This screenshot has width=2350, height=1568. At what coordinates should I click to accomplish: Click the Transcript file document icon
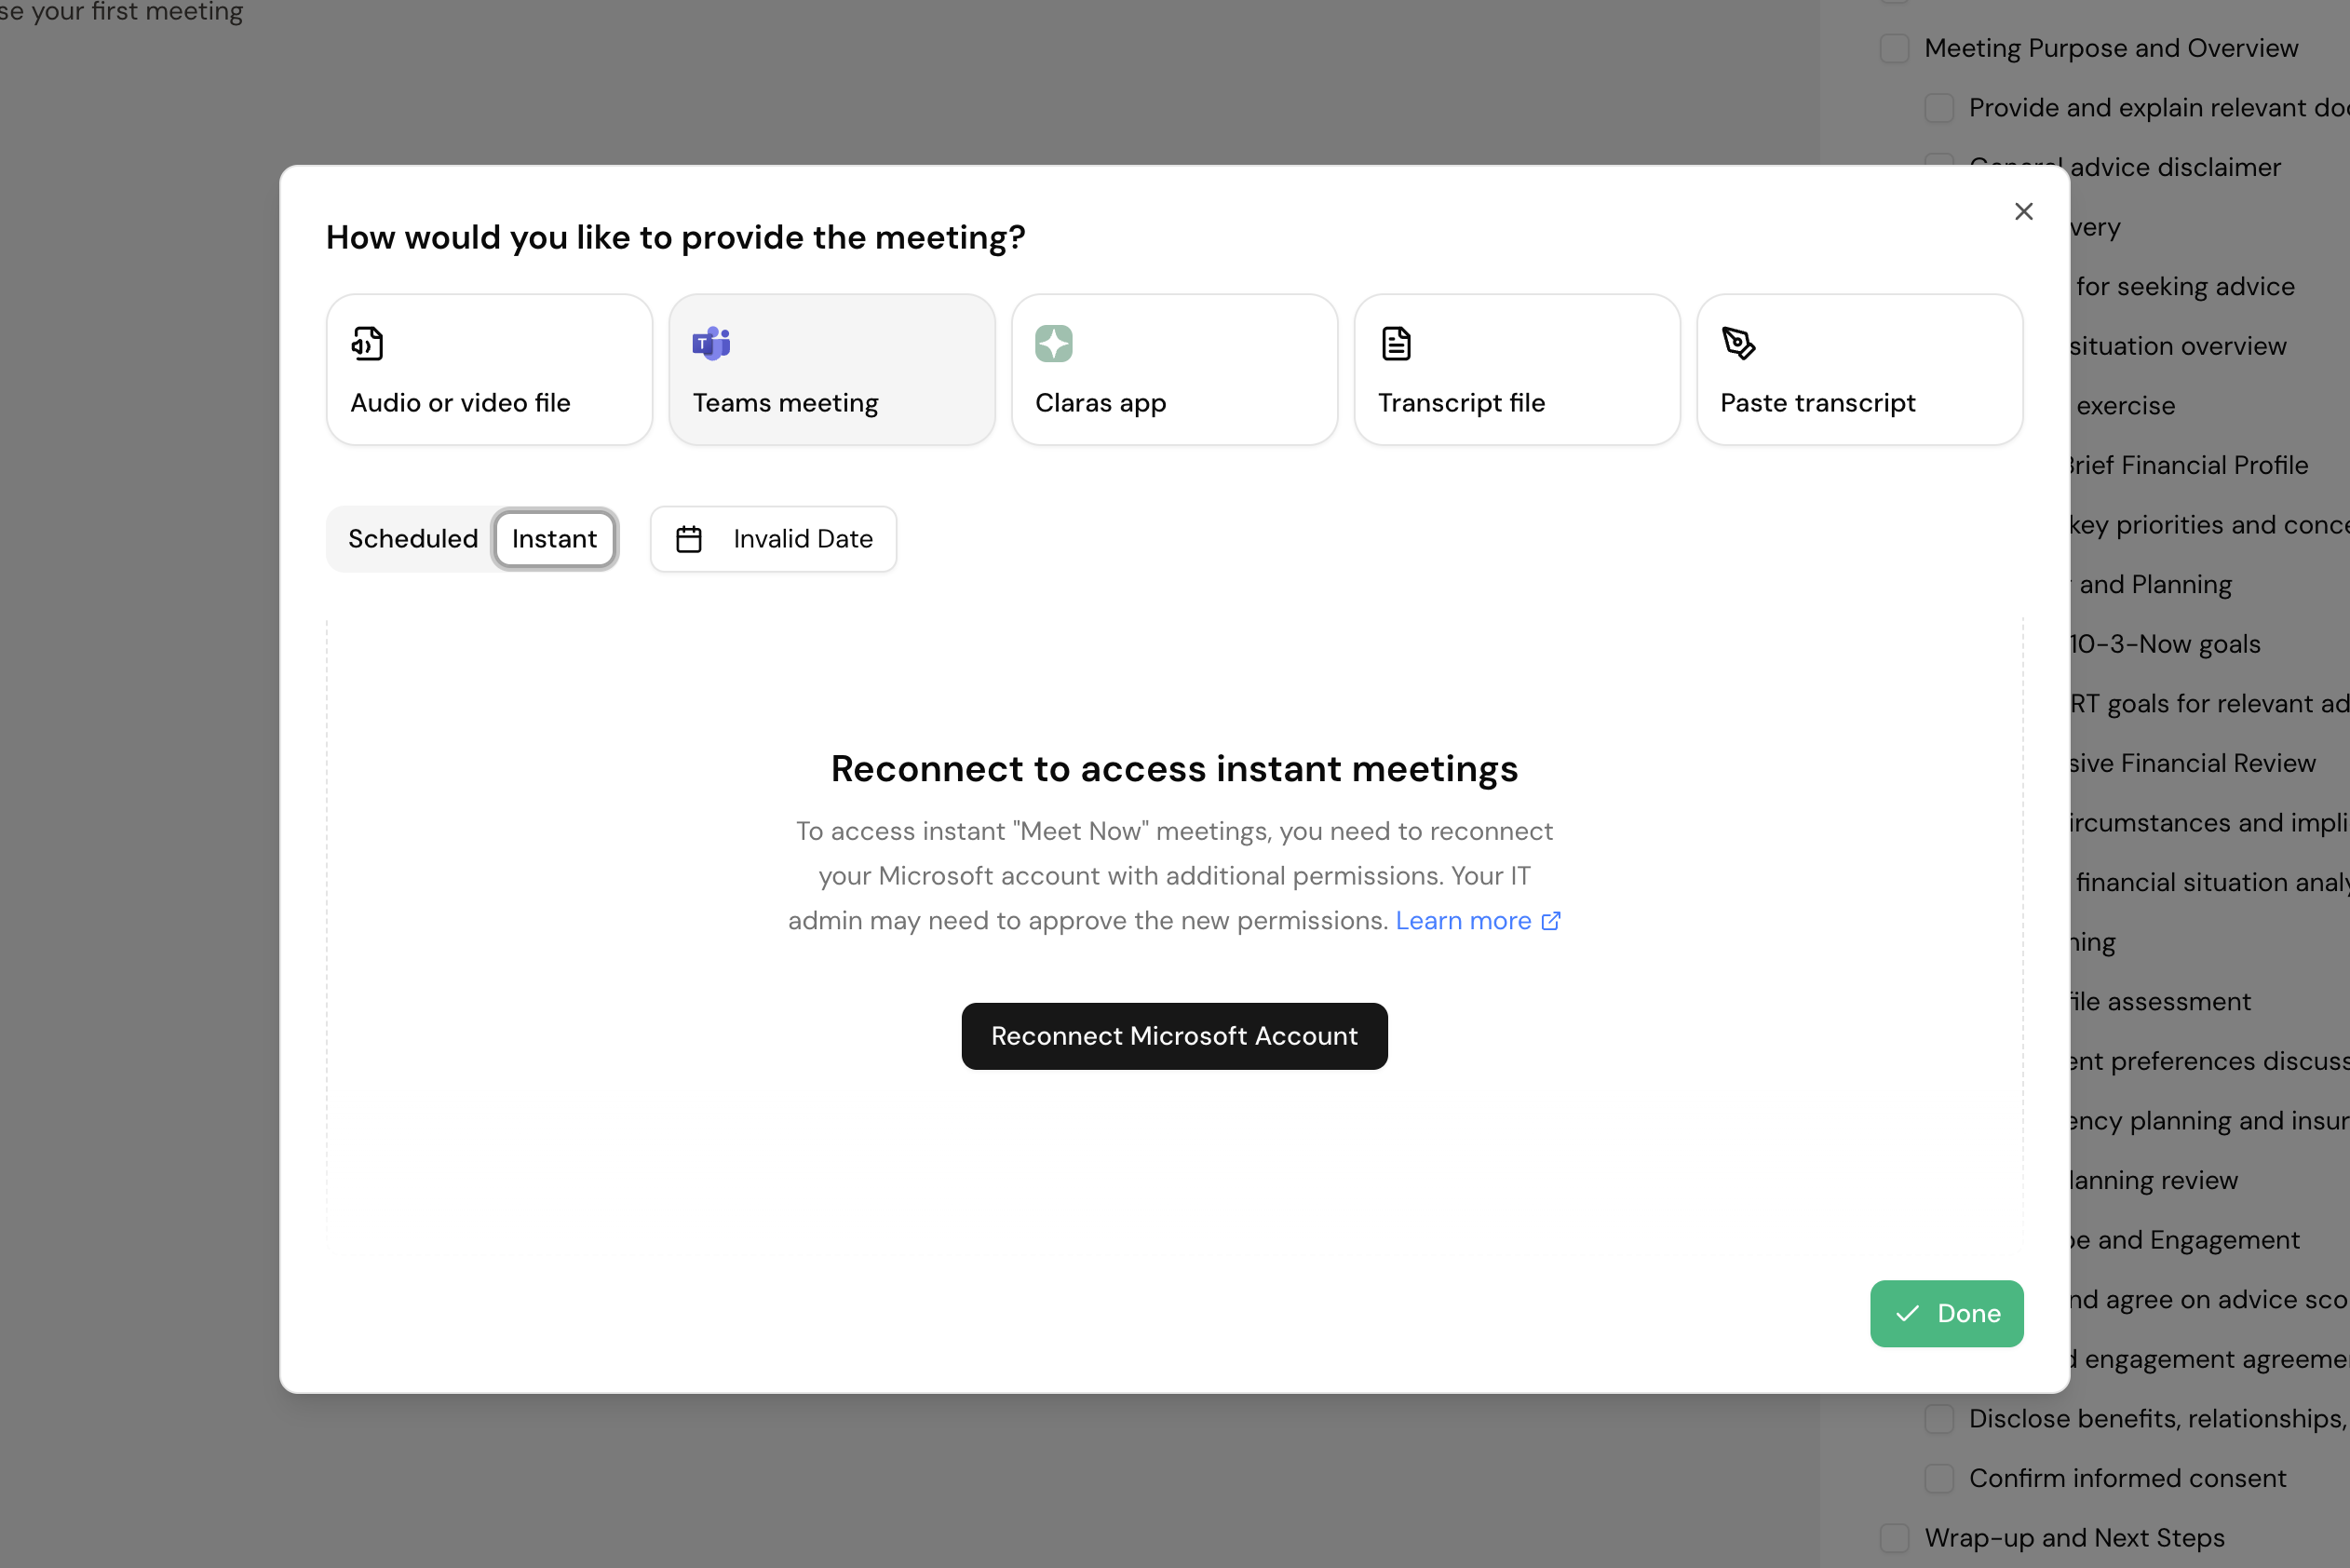coord(1396,343)
